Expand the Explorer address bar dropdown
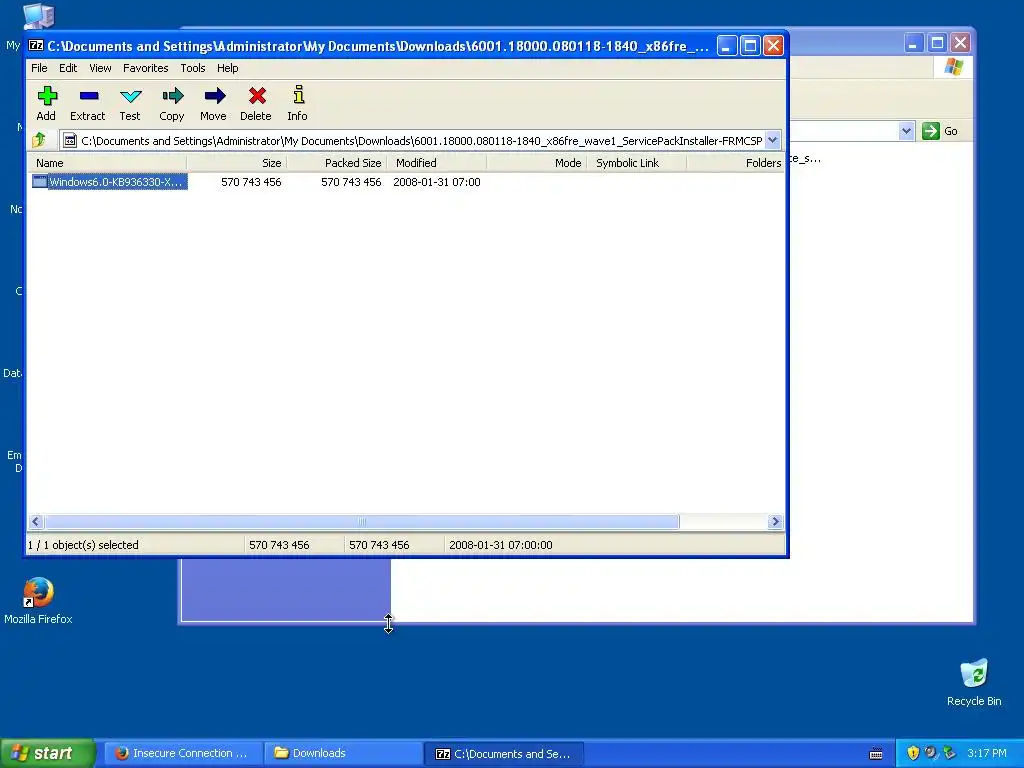This screenshot has height=768, width=1024. tap(906, 131)
